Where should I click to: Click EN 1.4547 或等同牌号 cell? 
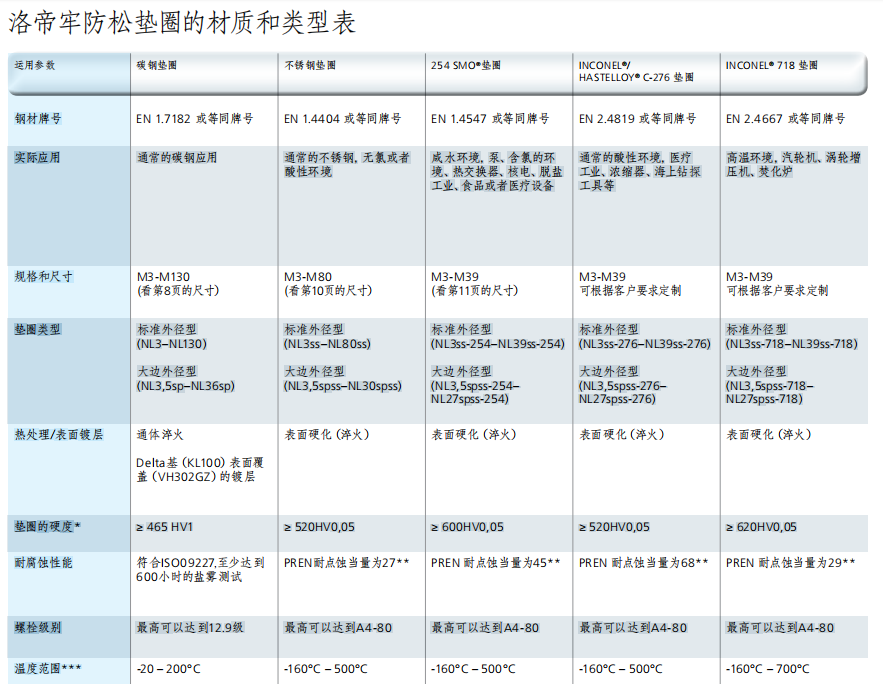(x=490, y=119)
